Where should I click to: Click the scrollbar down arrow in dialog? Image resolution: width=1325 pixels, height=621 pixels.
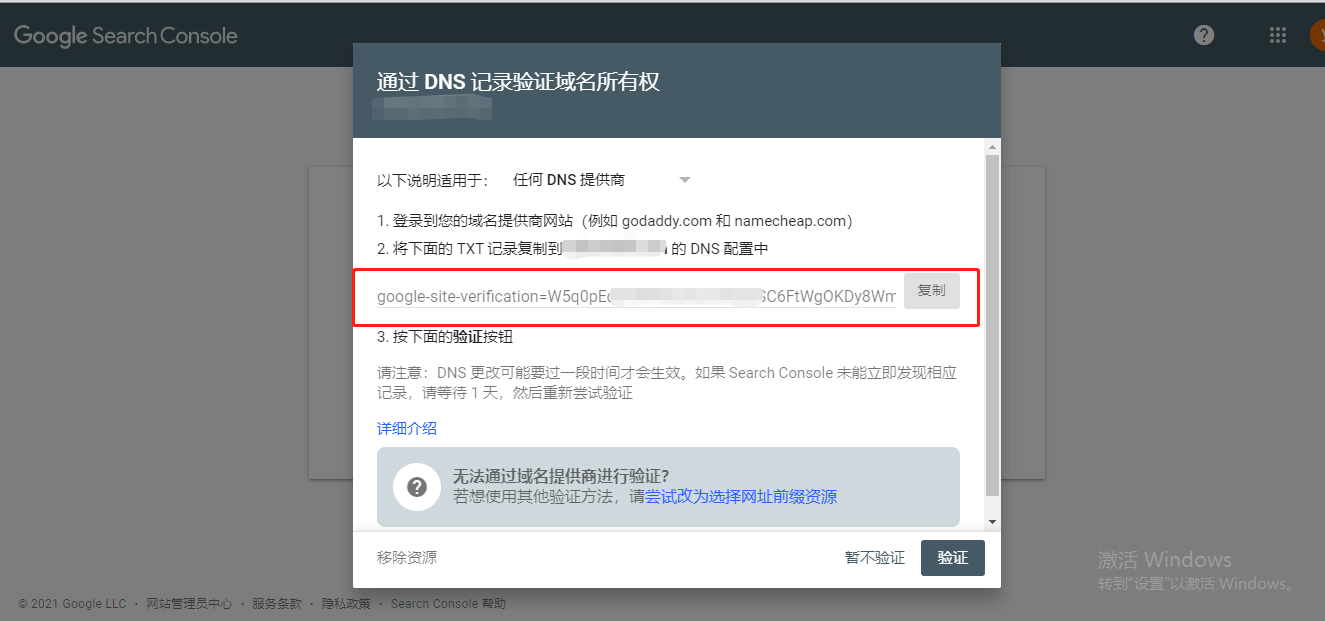(x=992, y=522)
